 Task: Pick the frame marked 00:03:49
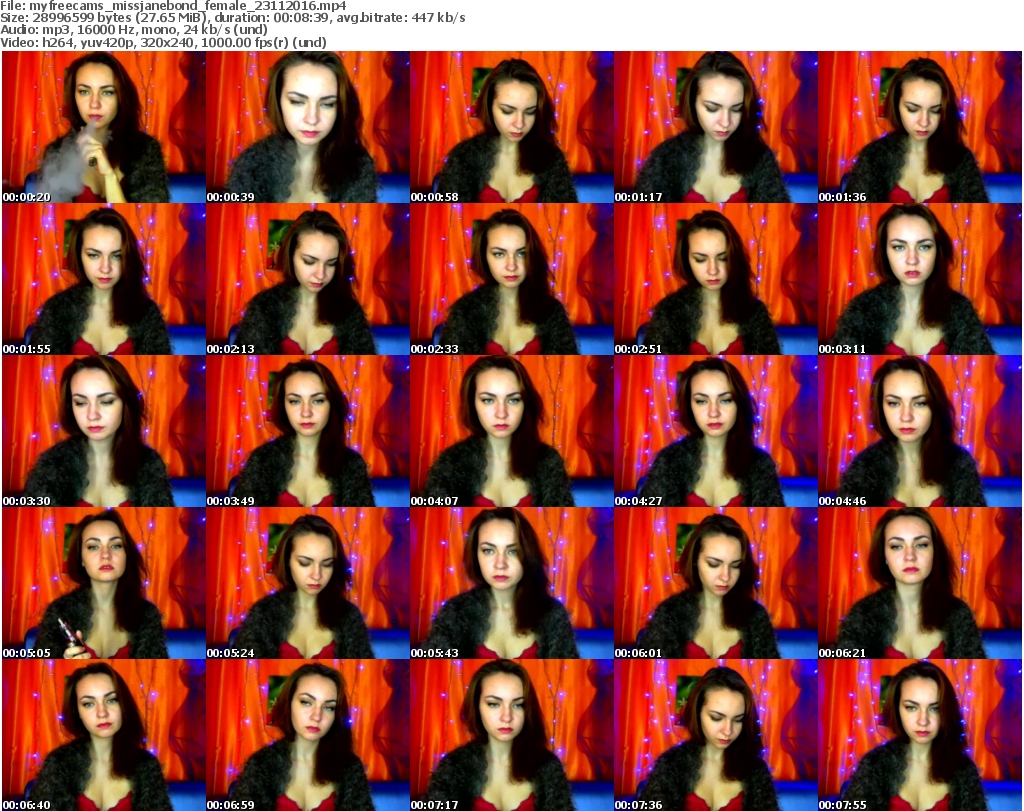coord(308,432)
